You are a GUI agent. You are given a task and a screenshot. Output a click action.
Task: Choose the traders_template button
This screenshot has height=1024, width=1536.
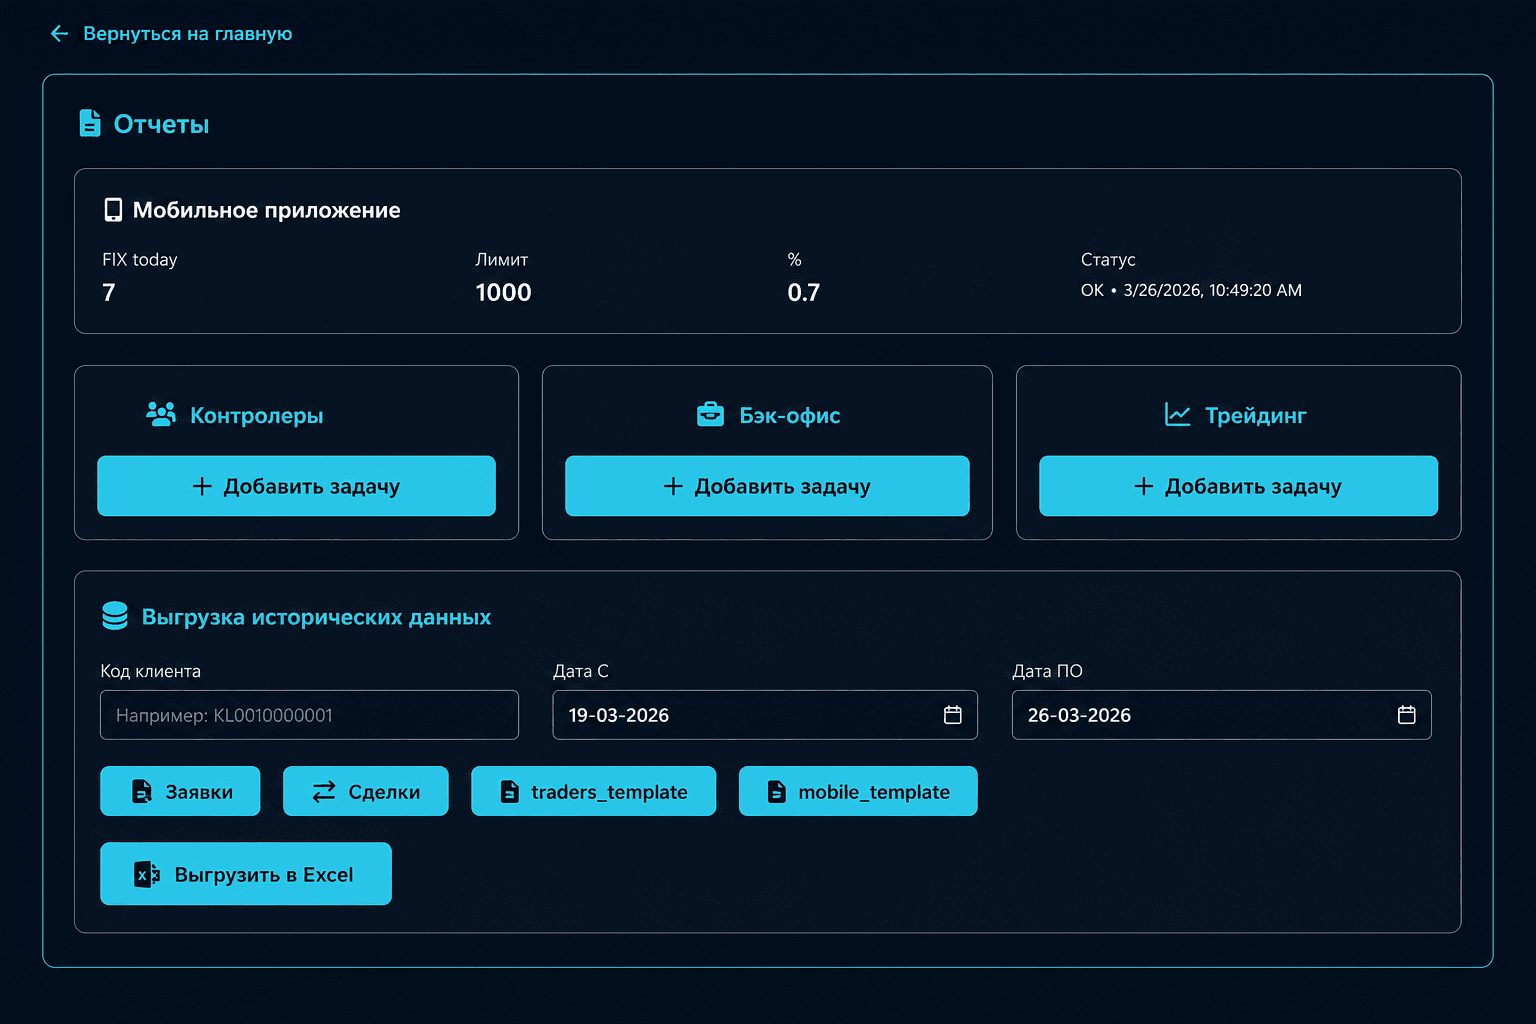(593, 791)
